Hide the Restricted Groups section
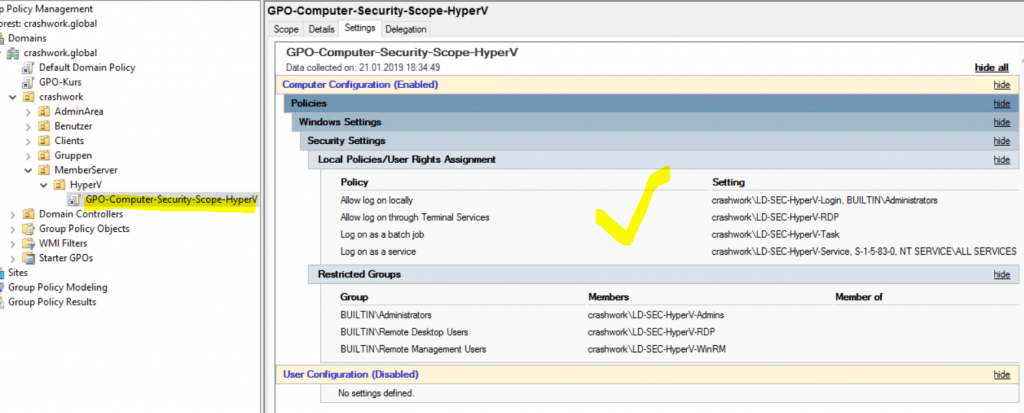 (1002, 274)
